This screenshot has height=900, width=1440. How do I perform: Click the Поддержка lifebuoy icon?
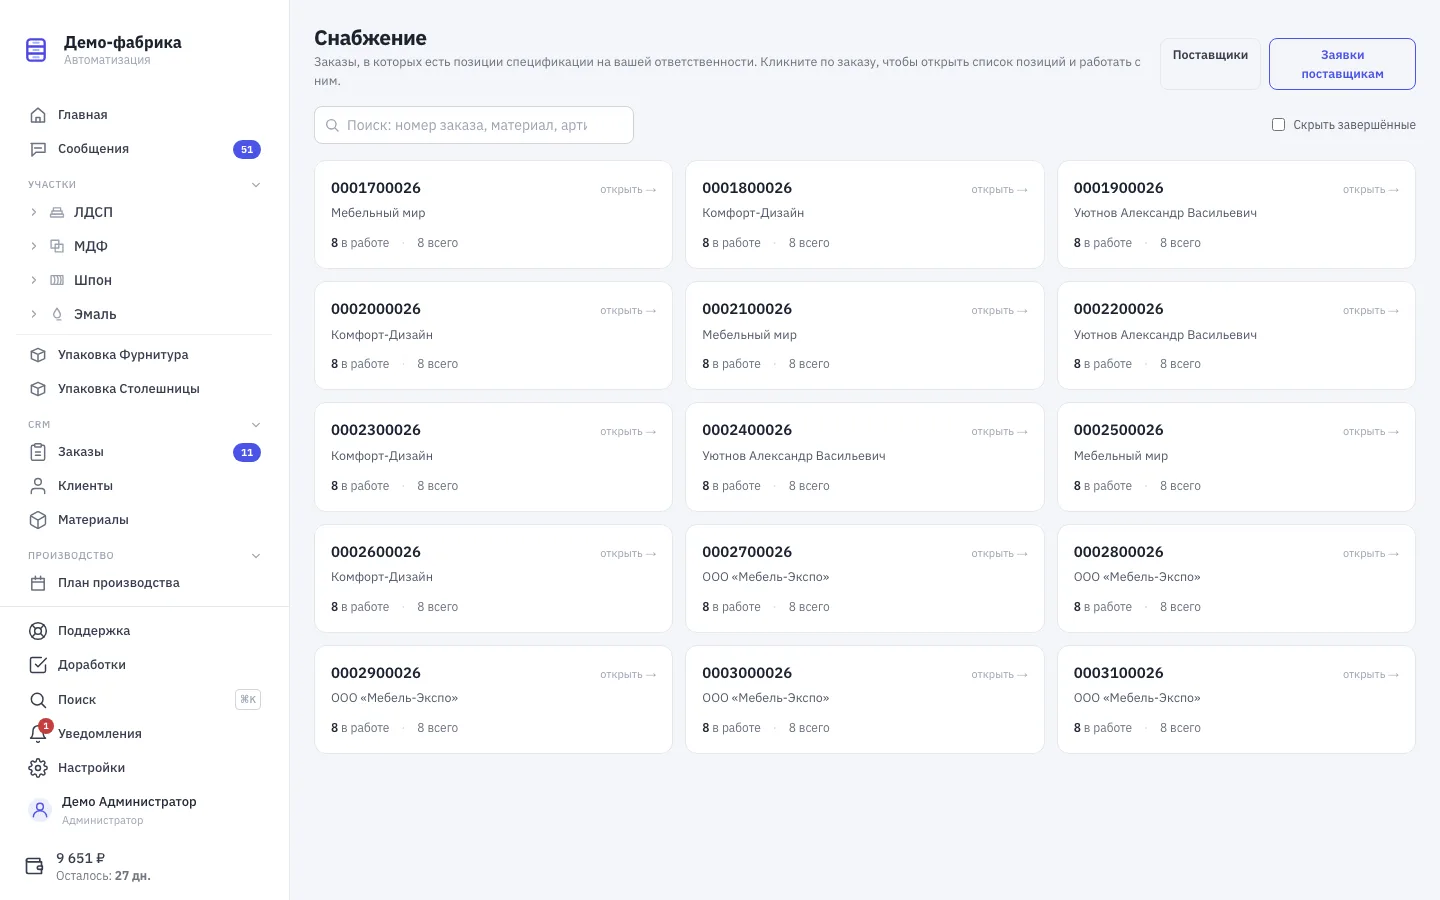pyautogui.click(x=38, y=631)
